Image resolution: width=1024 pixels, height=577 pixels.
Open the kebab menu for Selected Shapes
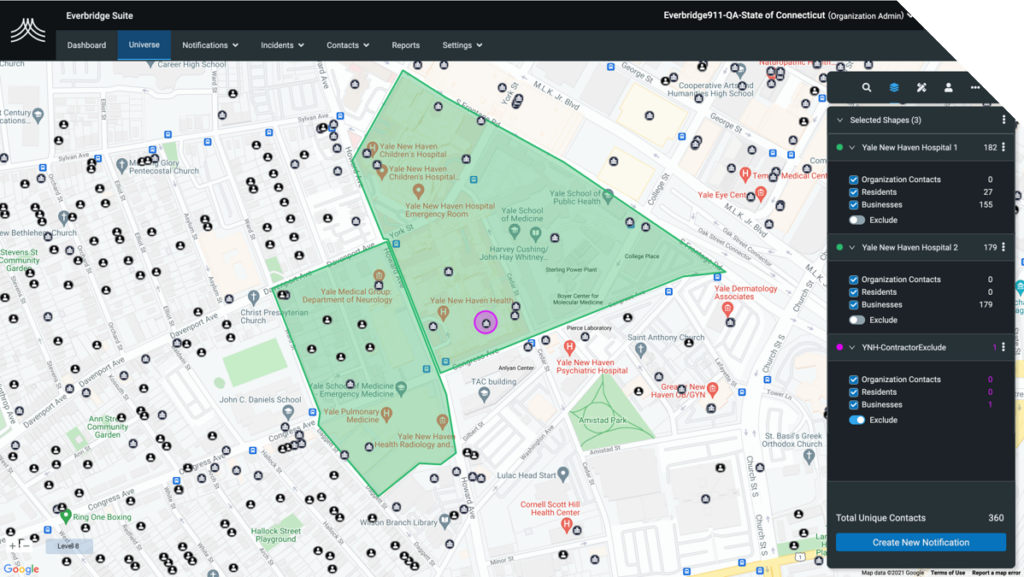point(1004,120)
